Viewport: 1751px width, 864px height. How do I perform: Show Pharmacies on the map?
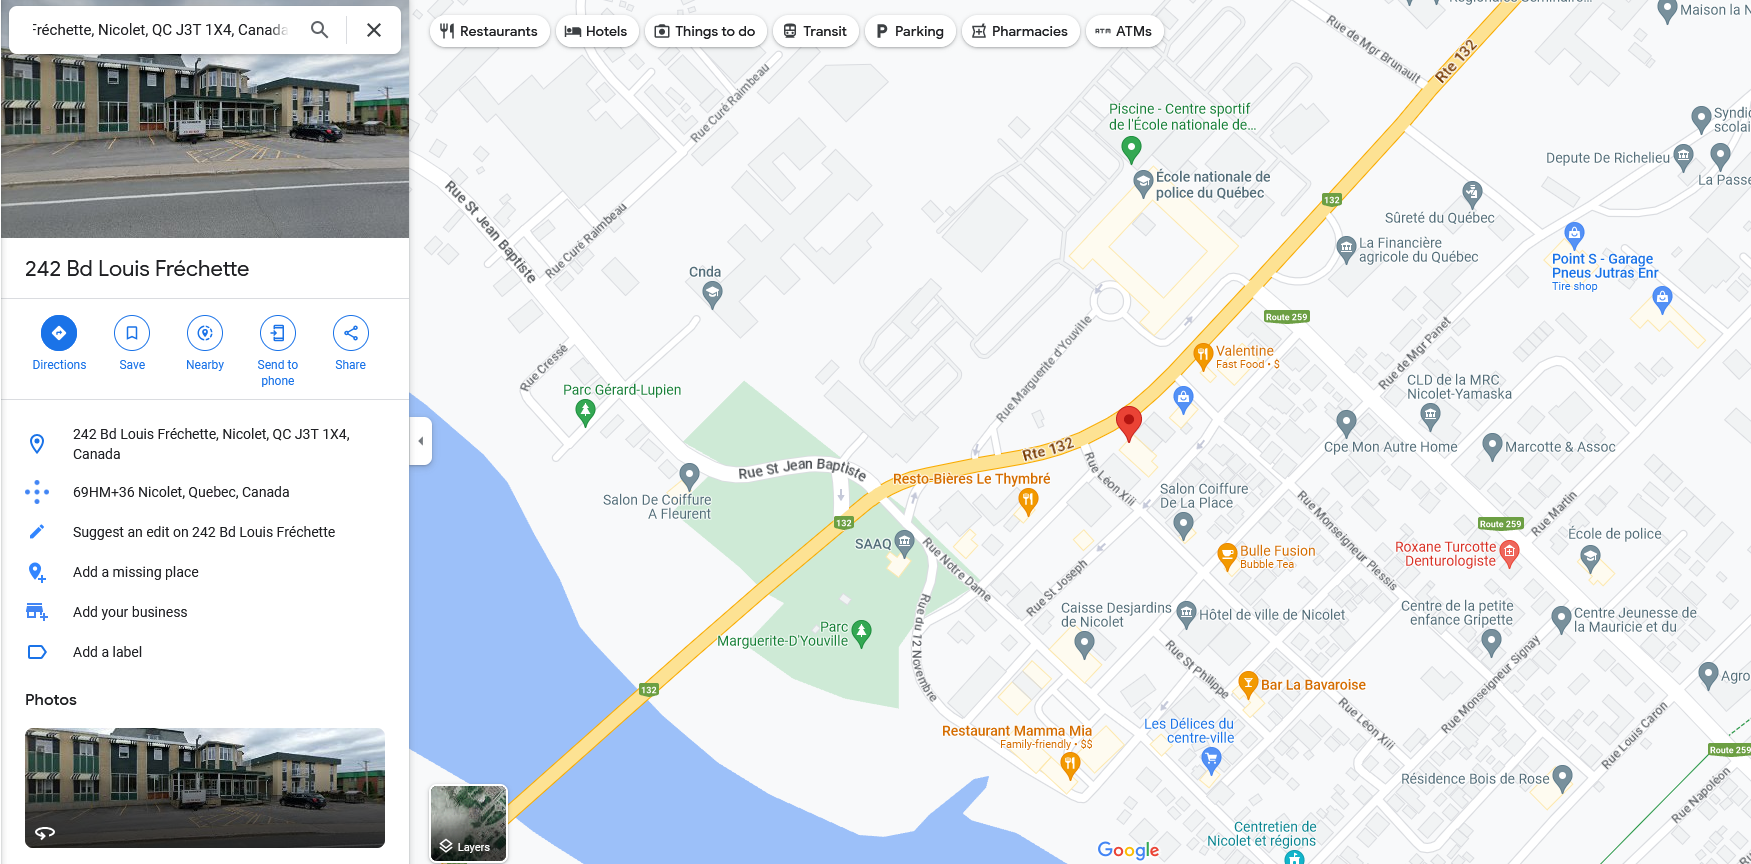(1020, 31)
